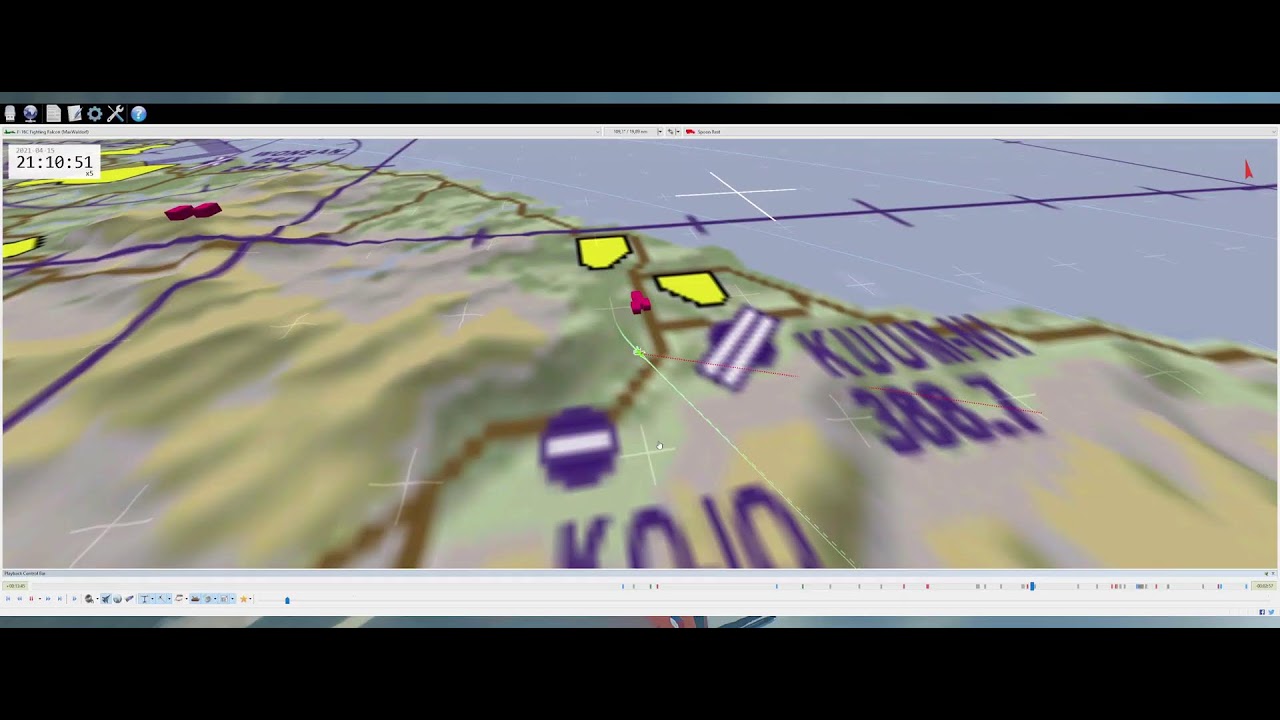Click the purple striped navaid symbol beside KUUNMI
The height and width of the screenshot is (720, 1280).
[737, 346]
